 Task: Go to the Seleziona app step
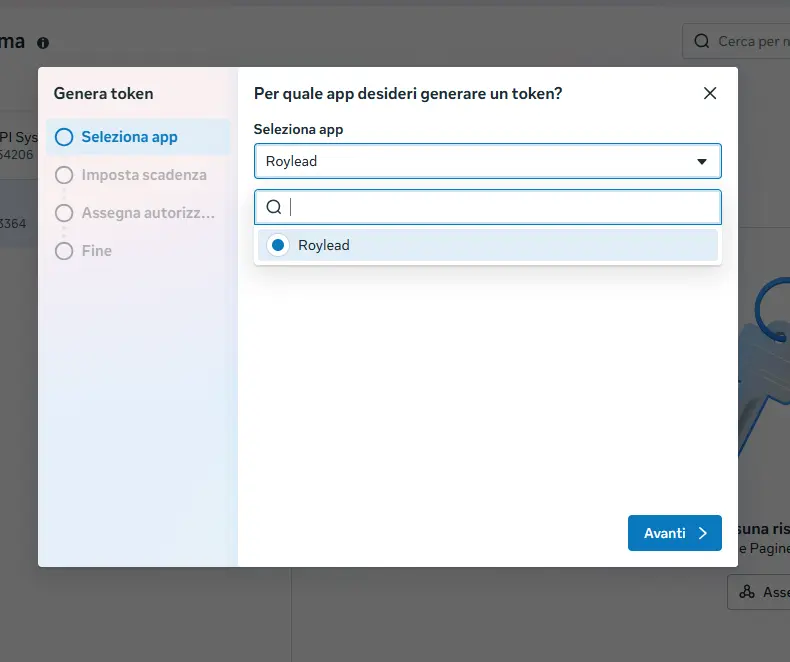138,137
